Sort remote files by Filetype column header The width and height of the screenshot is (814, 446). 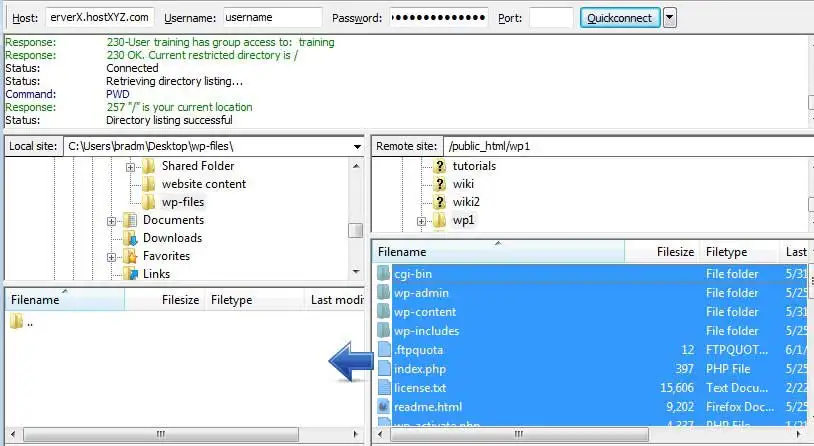pyautogui.click(x=739, y=252)
